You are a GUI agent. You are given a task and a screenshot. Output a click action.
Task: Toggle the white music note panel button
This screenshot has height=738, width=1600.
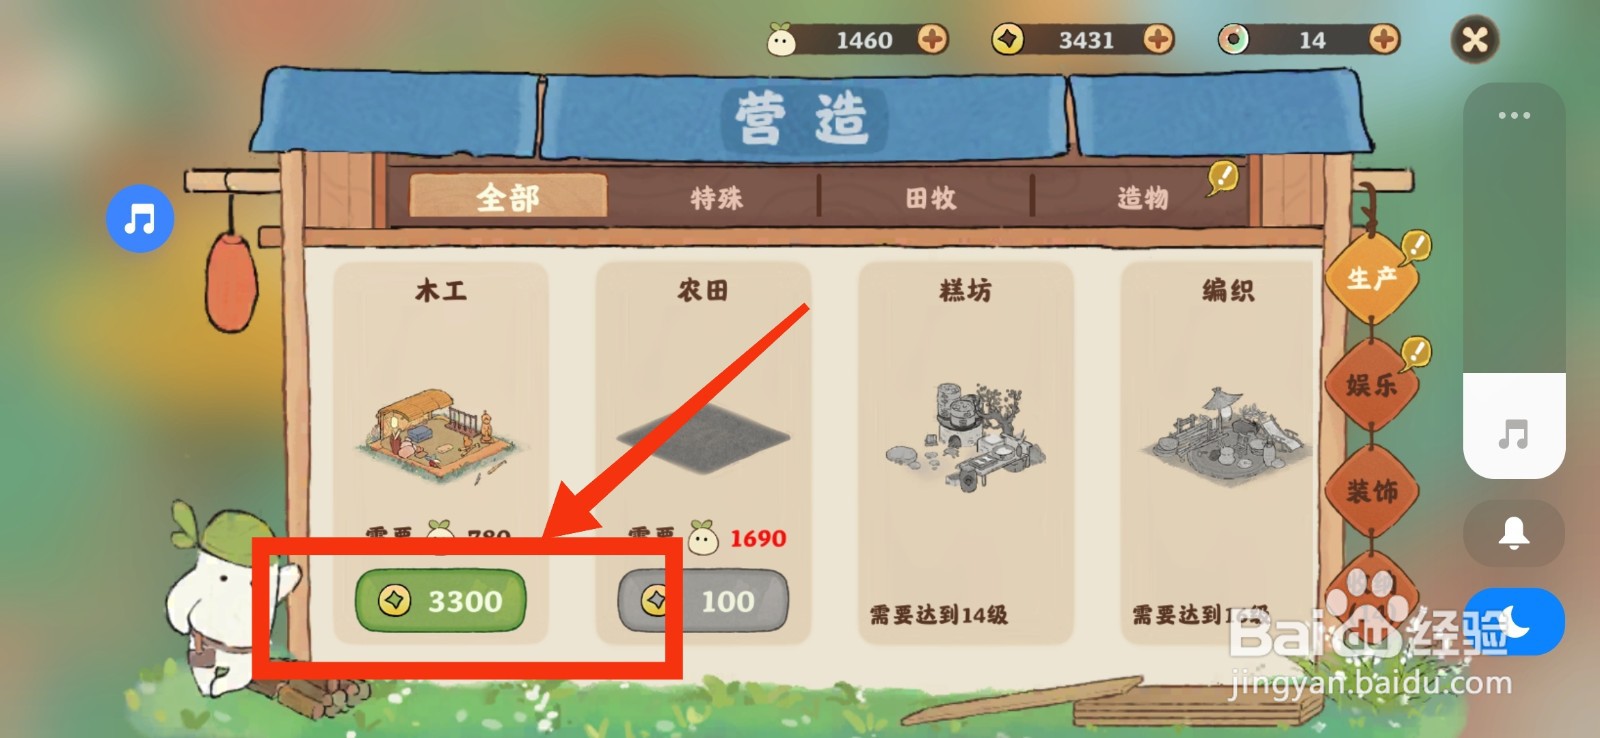point(1514,434)
